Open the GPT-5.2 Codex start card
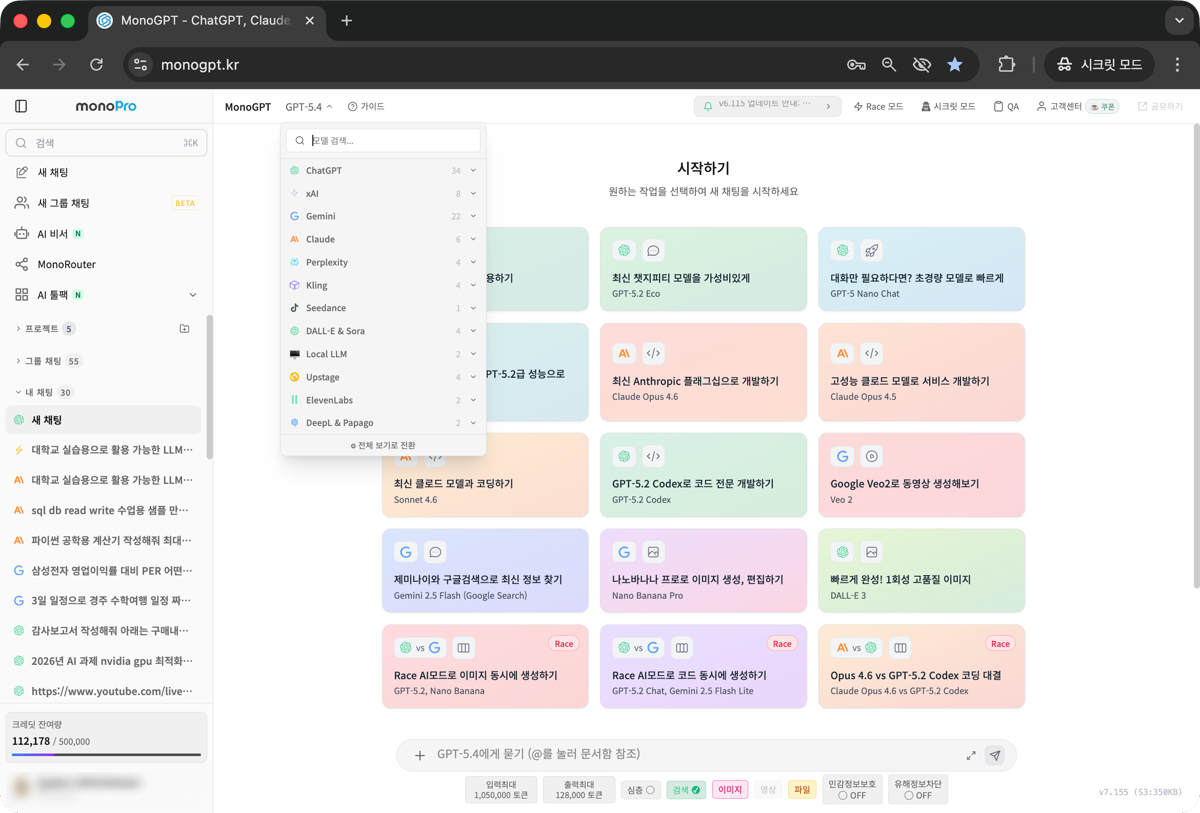 [703, 475]
